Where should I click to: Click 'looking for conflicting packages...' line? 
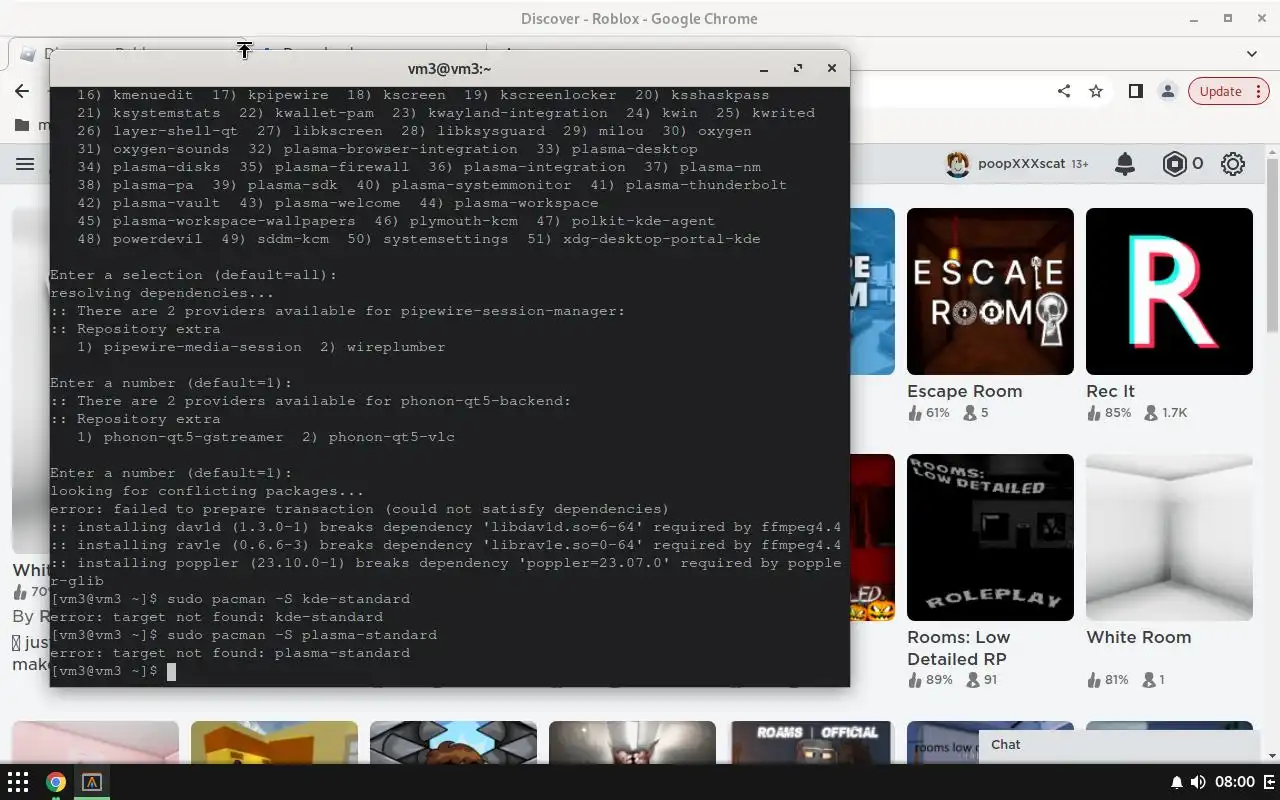click(208, 491)
